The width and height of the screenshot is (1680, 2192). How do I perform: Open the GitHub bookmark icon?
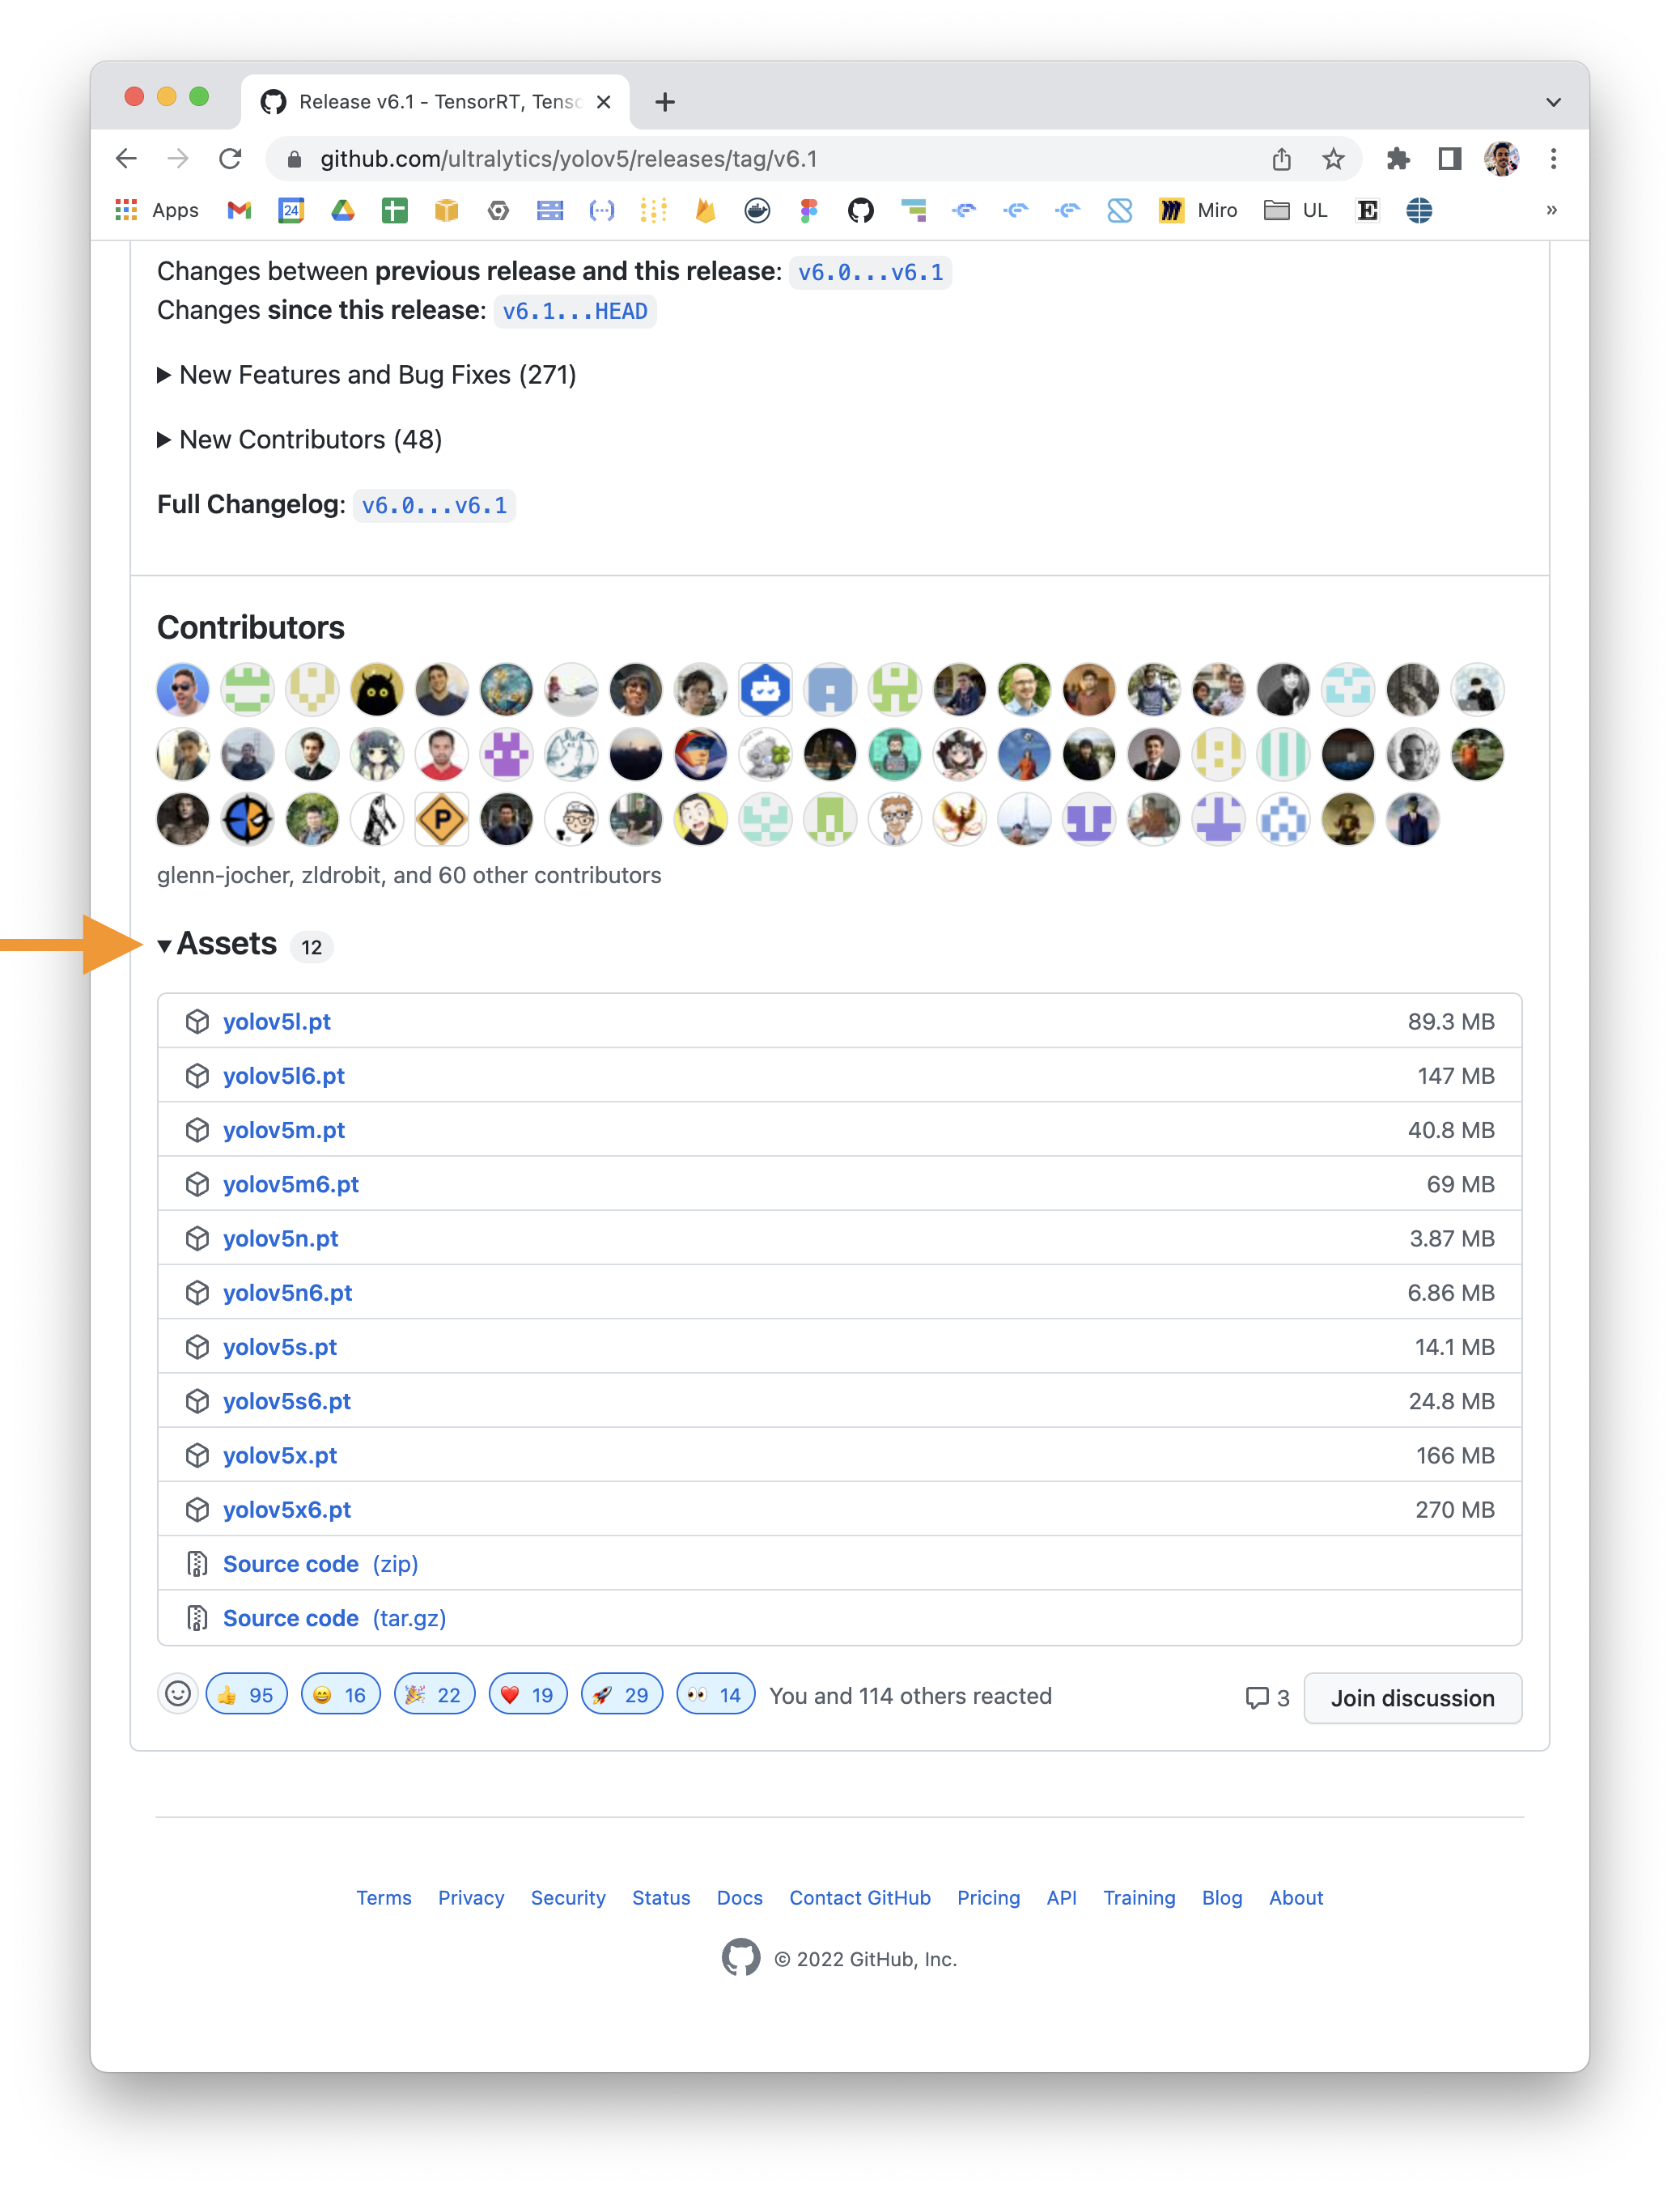[860, 210]
